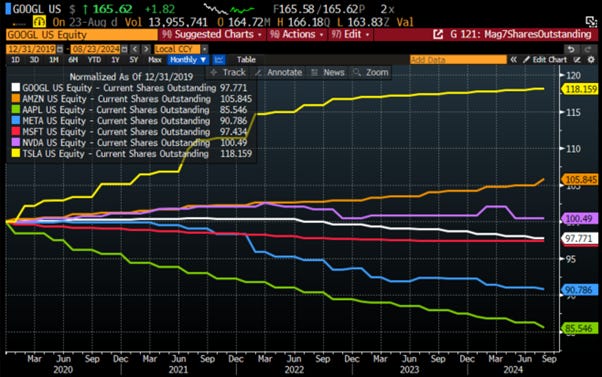Activate the Track crosshair tool
This screenshot has height=377, width=602.
click(228, 72)
